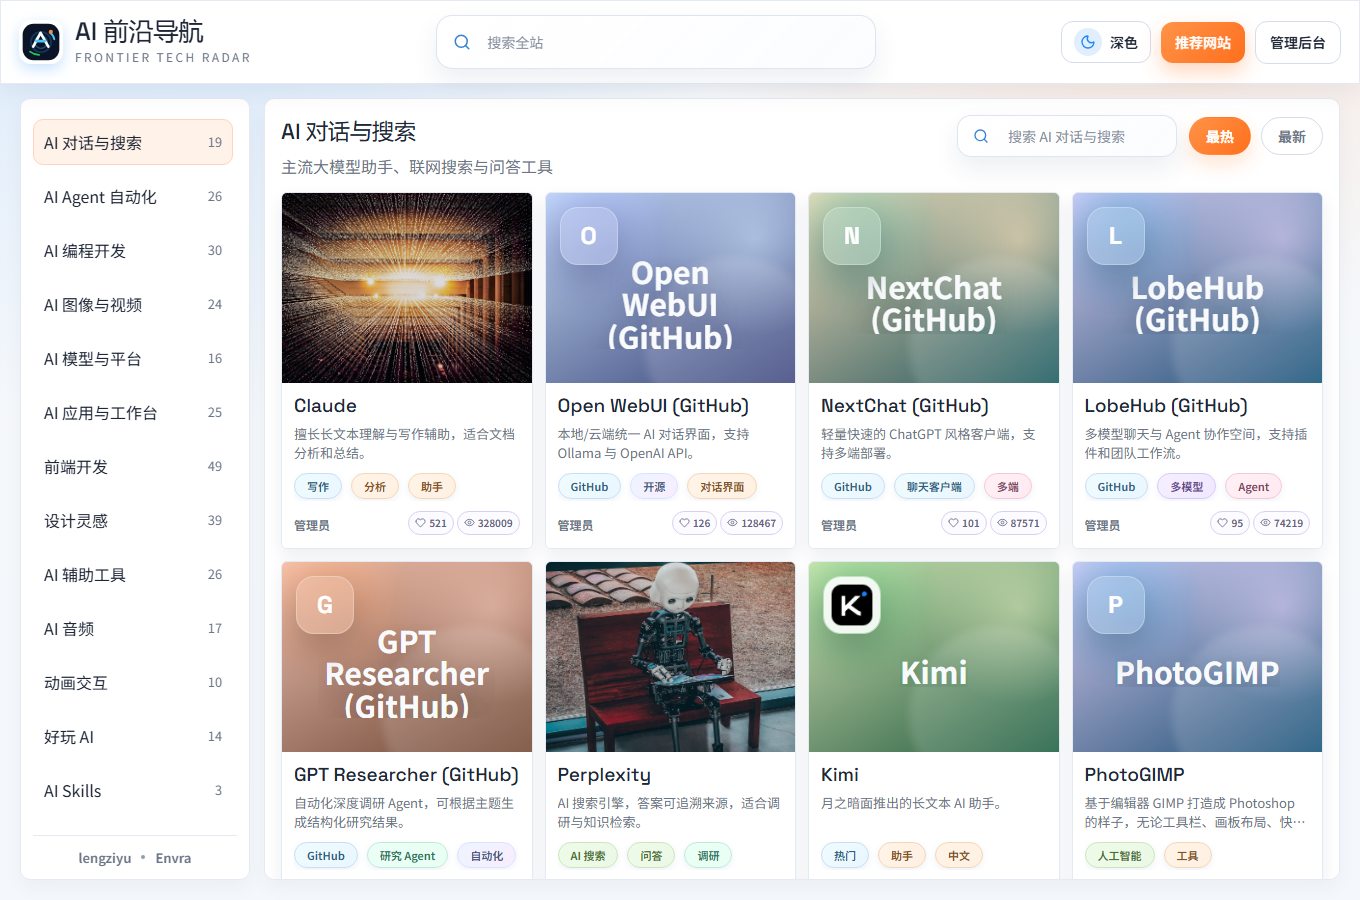This screenshot has height=900, width=1360.
Task: Like Open WebUI card (heart 126)
Action: tap(695, 523)
